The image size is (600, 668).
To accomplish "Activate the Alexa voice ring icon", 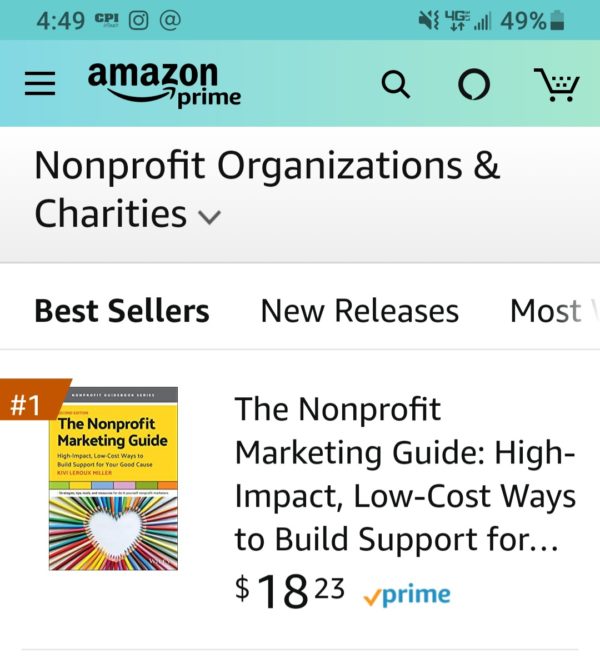I will [x=473, y=84].
